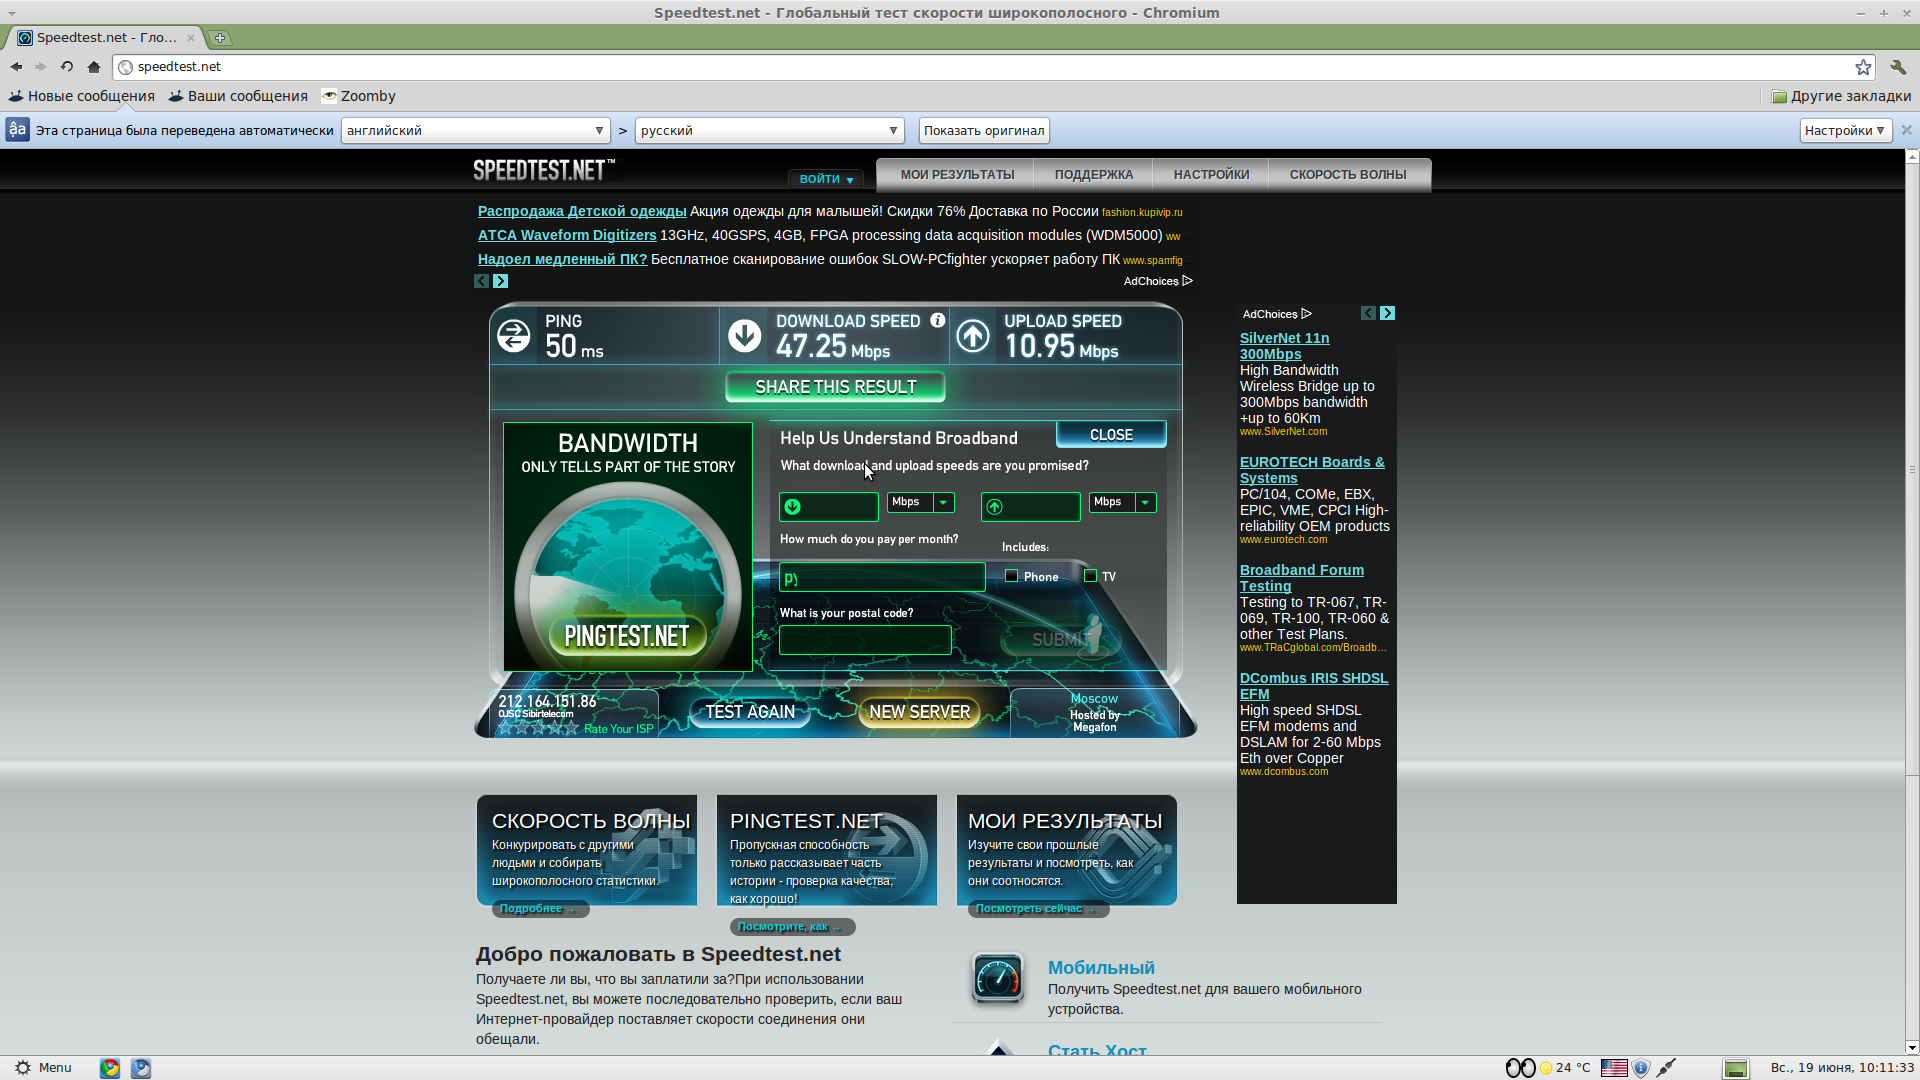
Task: Click Rate Your ISP link
Action: pyautogui.click(x=618, y=729)
